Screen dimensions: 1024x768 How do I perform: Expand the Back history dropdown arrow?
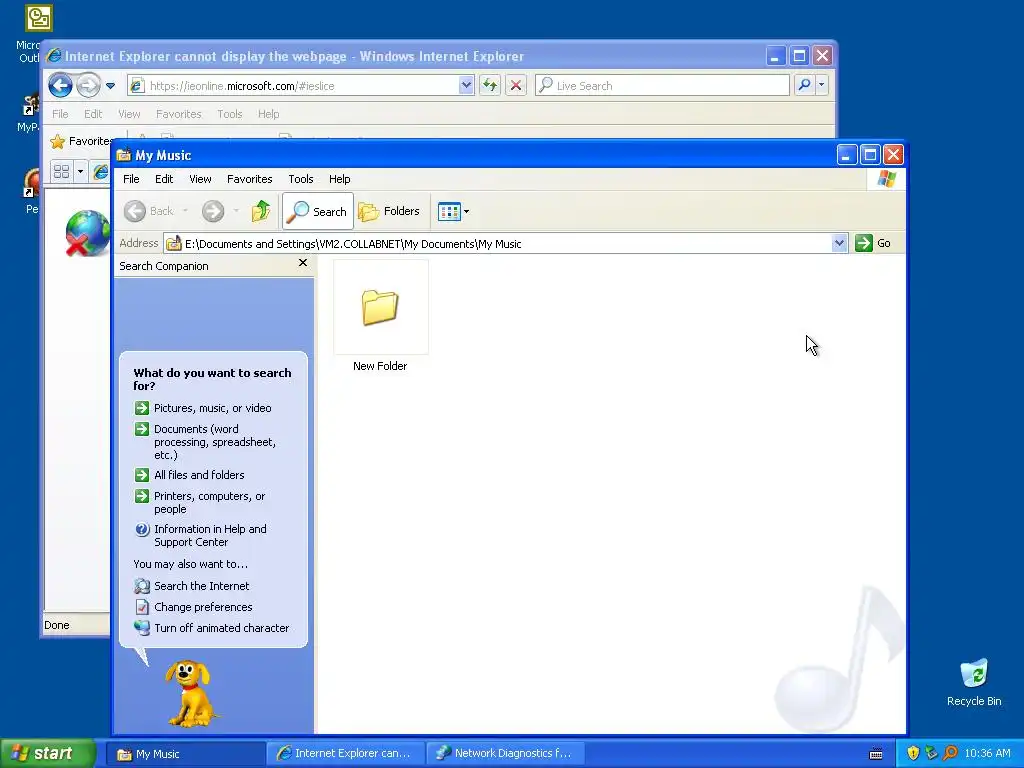pyautogui.click(x=185, y=211)
